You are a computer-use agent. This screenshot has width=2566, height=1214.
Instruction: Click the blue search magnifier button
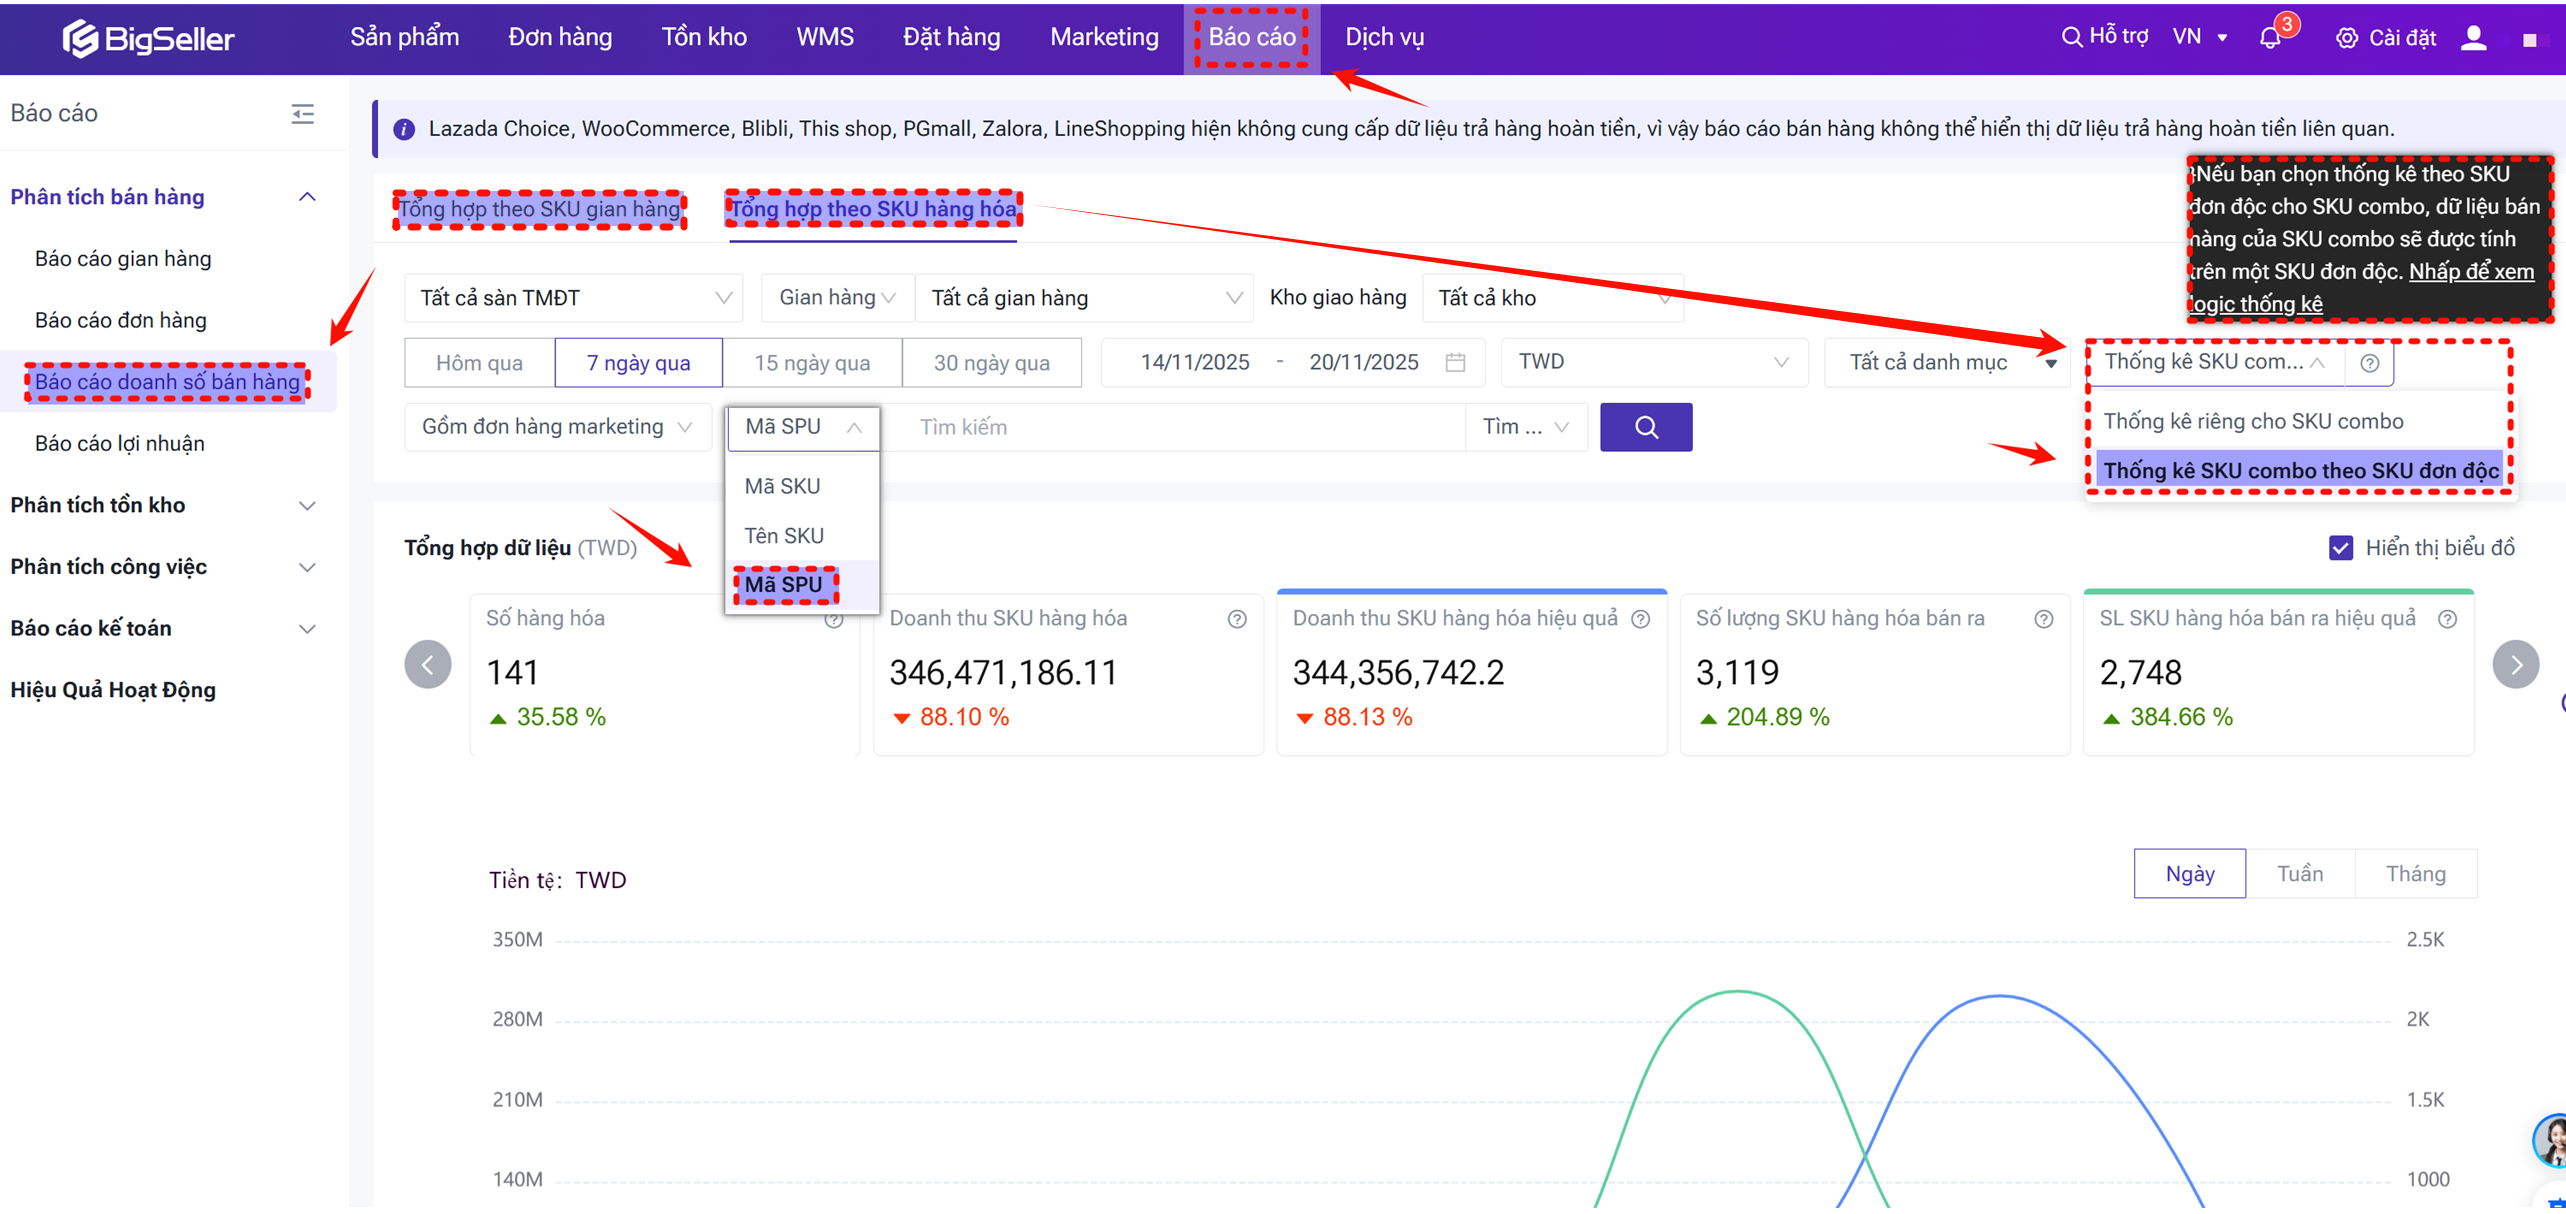(x=1645, y=427)
